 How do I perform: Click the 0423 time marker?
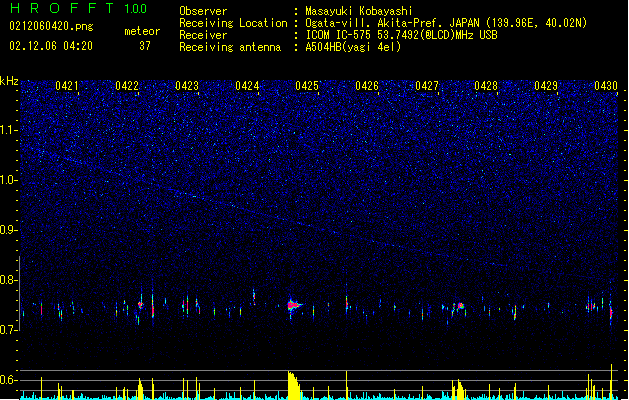[x=187, y=86]
